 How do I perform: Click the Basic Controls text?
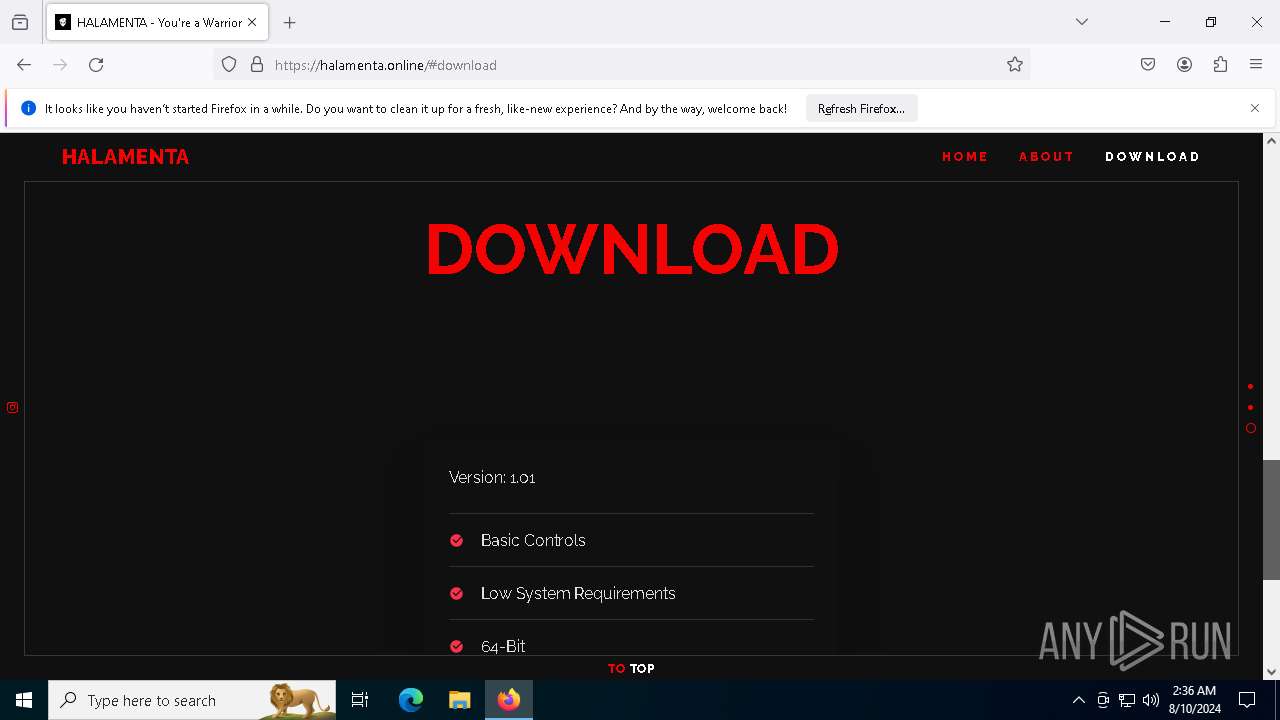coord(533,540)
